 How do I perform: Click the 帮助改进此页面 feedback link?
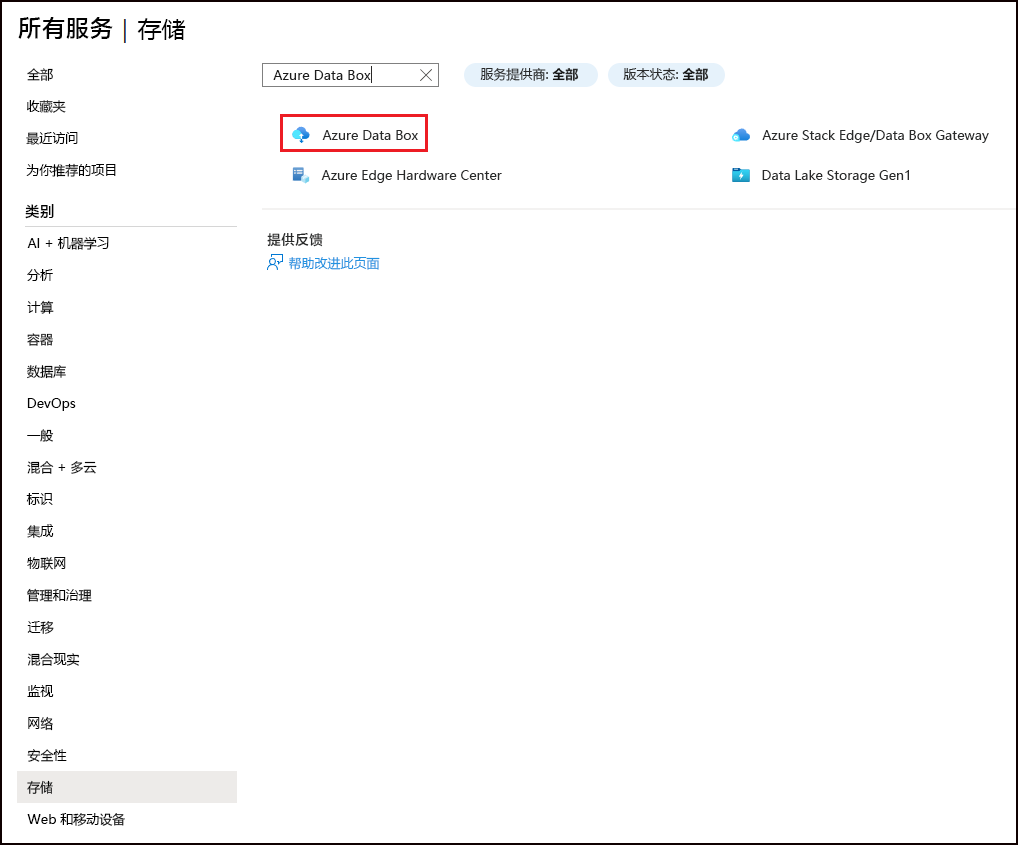(334, 263)
